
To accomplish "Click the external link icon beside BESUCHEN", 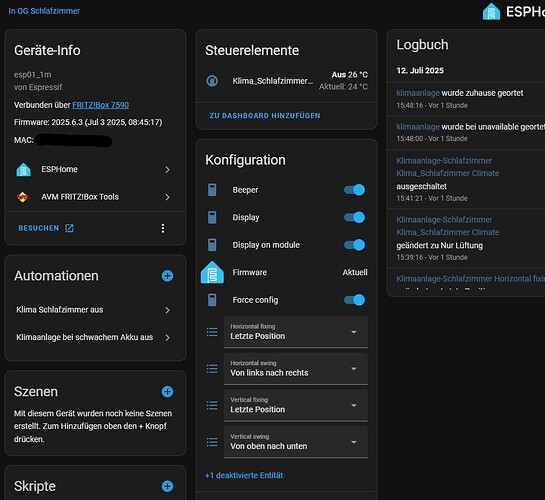I will (69, 228).
